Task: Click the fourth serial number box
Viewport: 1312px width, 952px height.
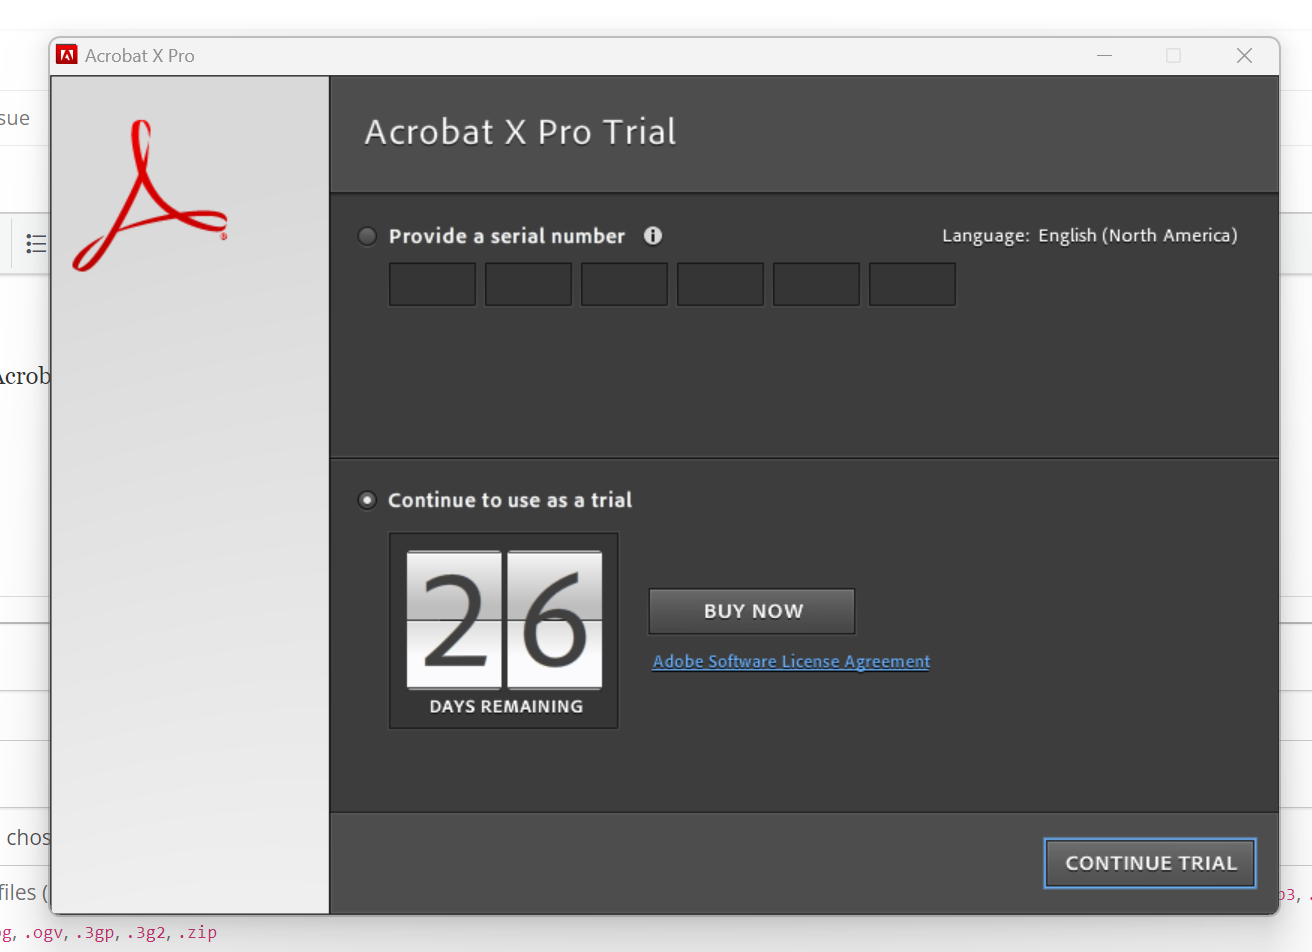Action: point(720,284)
